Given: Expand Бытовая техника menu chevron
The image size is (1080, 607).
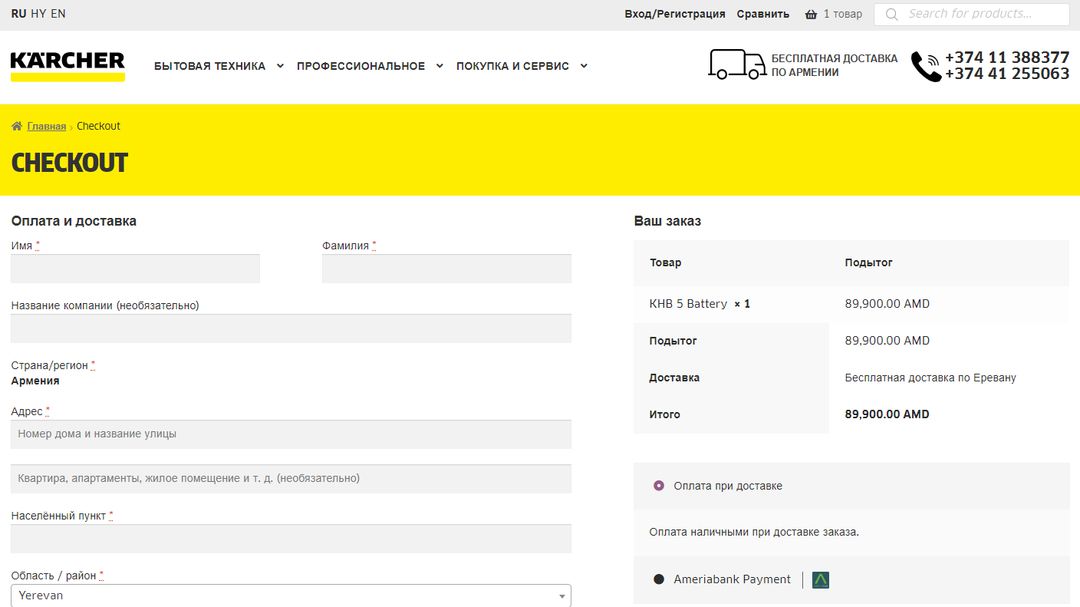Looking at the screenshot, I should (280, 66).
